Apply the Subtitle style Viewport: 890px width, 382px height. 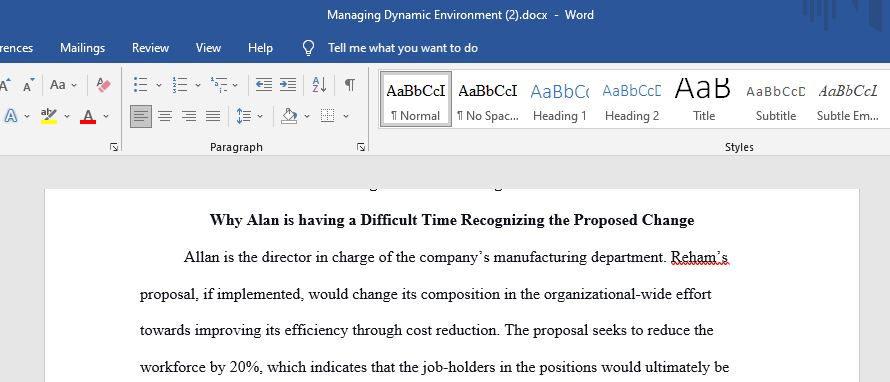point(776,99)
